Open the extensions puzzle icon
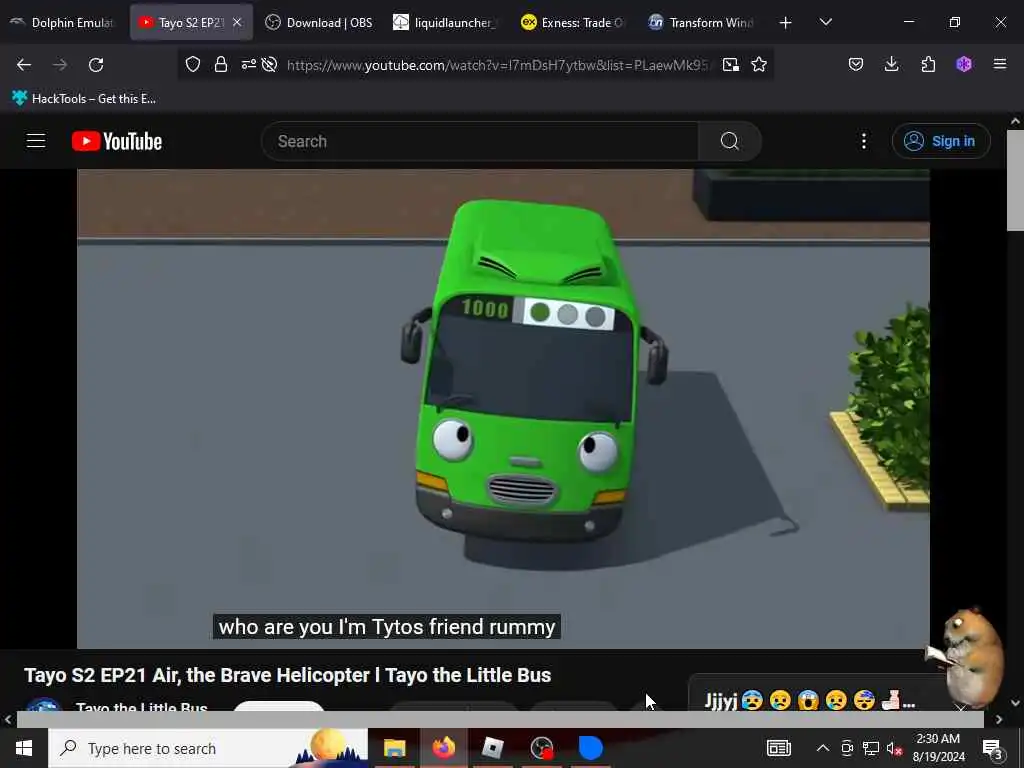Viewport: 1024px width, 768px height. 928,64
